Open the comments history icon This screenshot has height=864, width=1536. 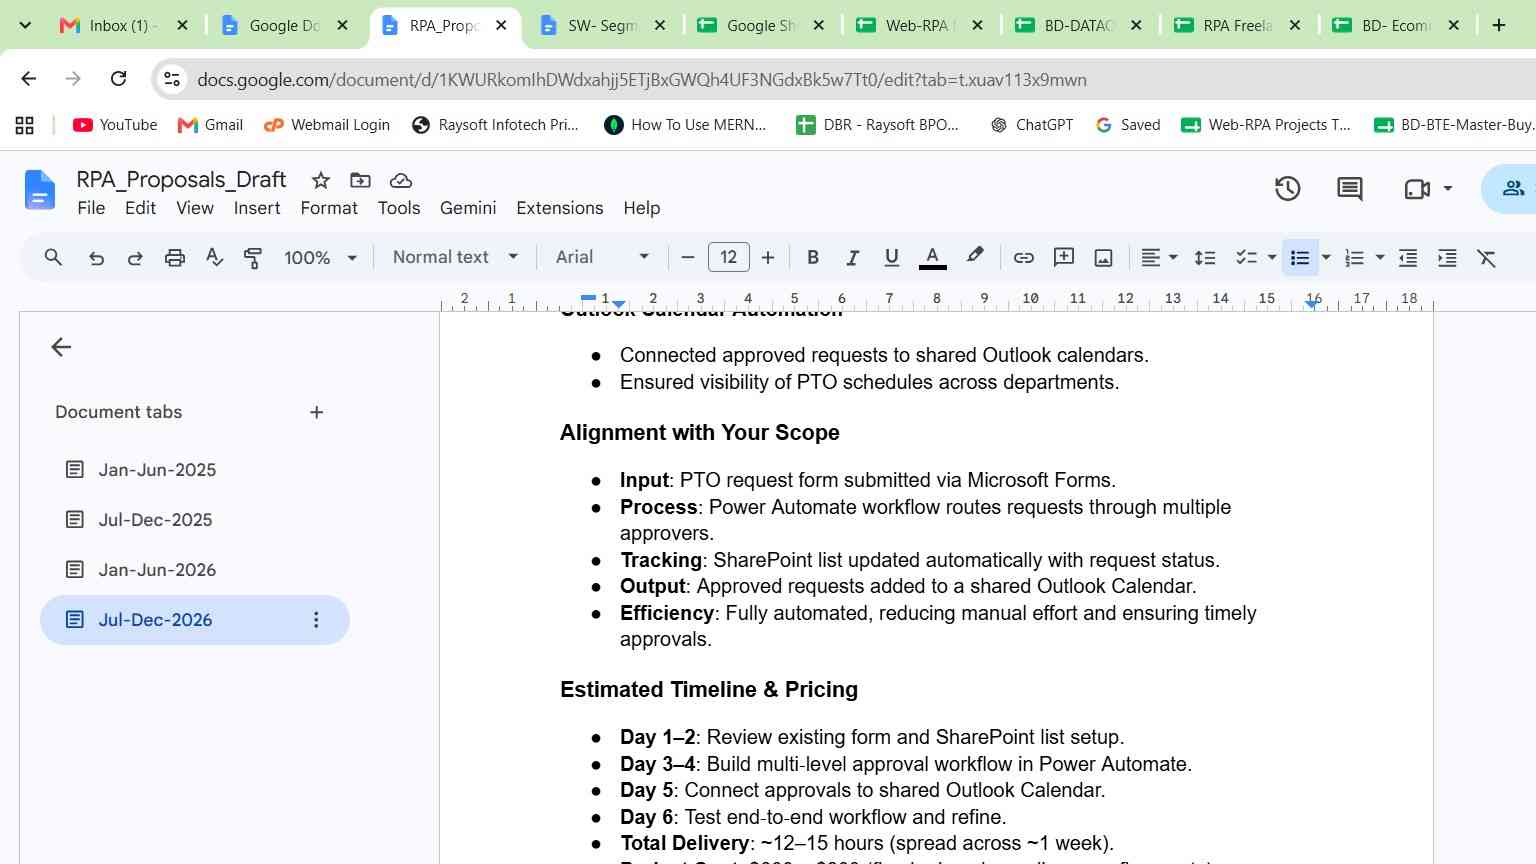point(1349,188)
